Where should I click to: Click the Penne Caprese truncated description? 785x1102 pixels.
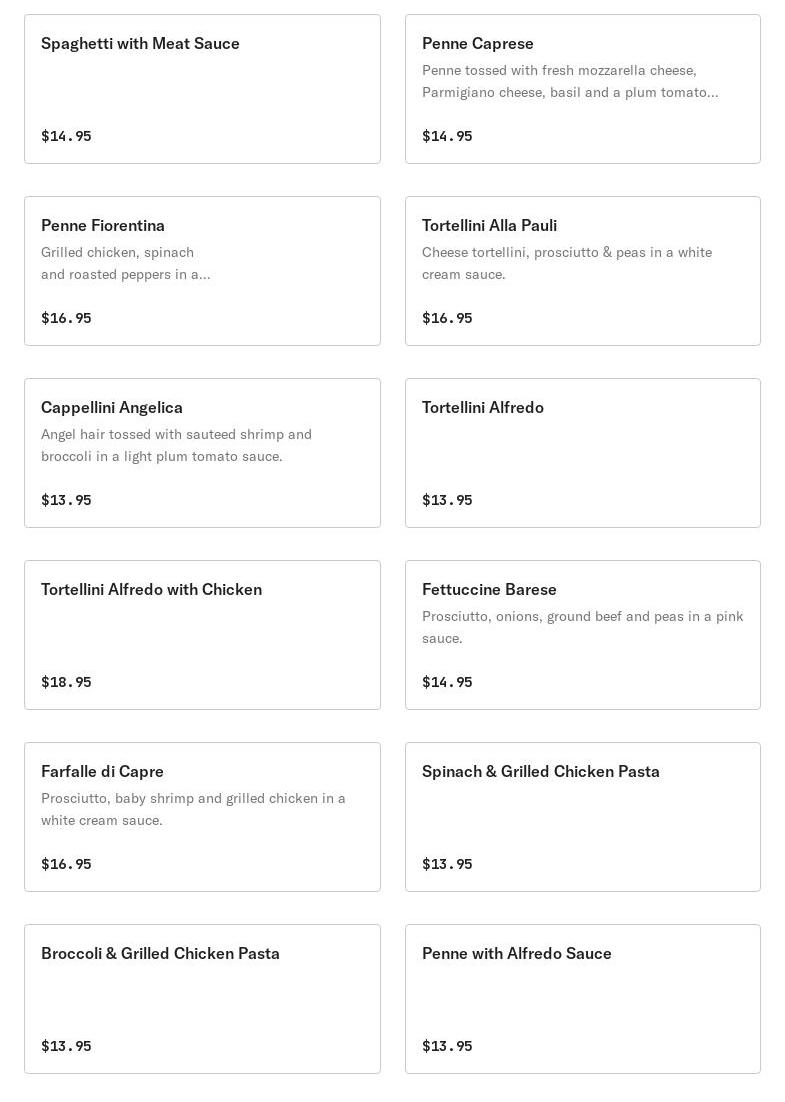point(570,81)
